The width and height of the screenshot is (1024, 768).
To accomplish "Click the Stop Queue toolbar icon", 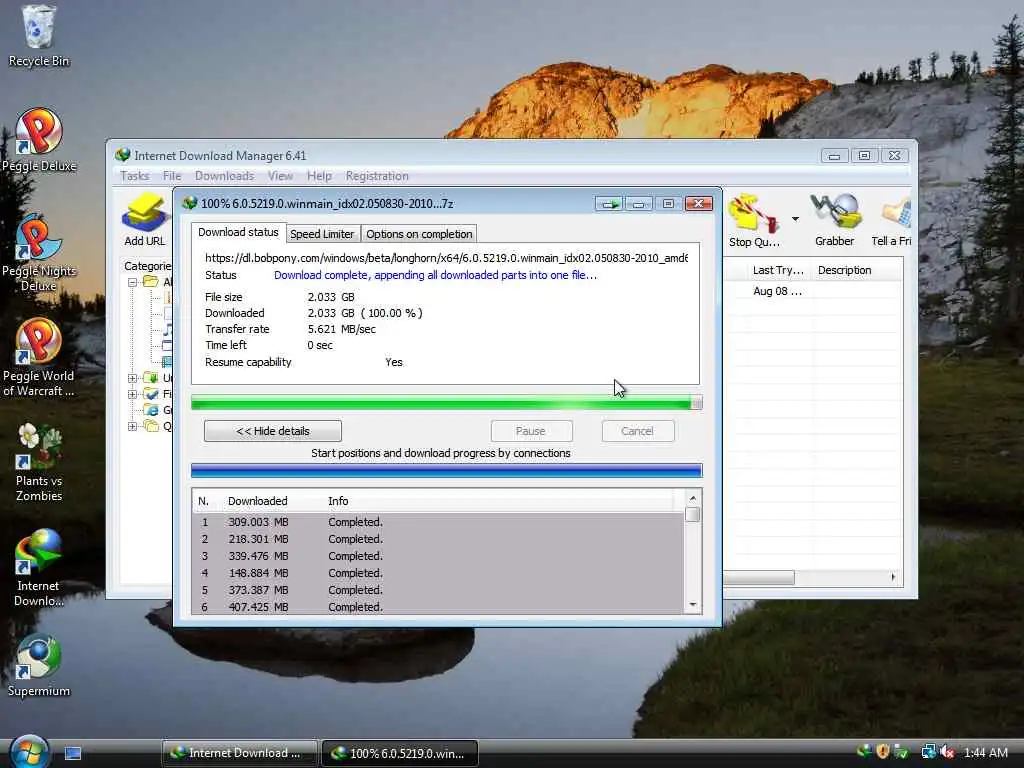I will pyautogui.click(x=754, y=220).
